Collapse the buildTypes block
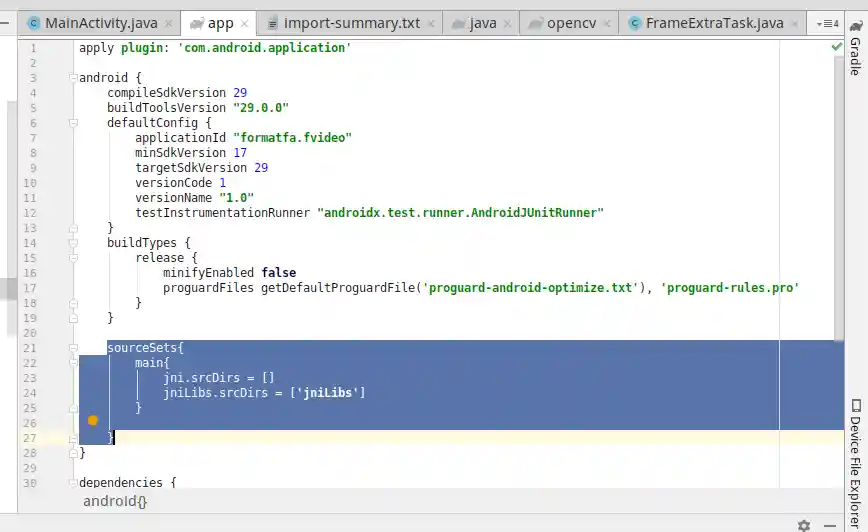This screenshot has width=868, height=532. point(73,243)
